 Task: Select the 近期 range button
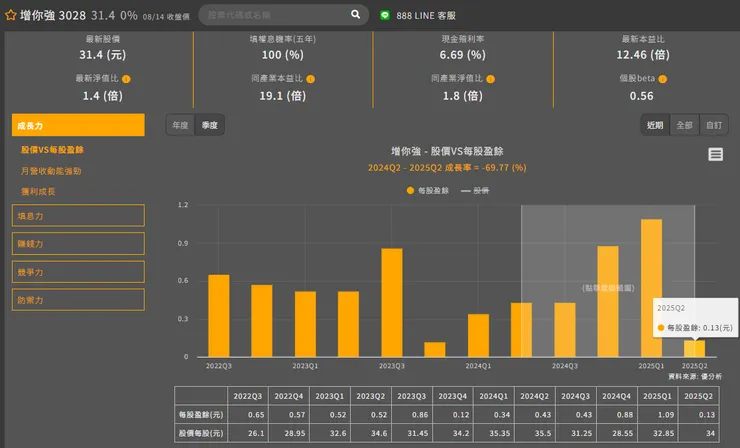pos(655,125)
